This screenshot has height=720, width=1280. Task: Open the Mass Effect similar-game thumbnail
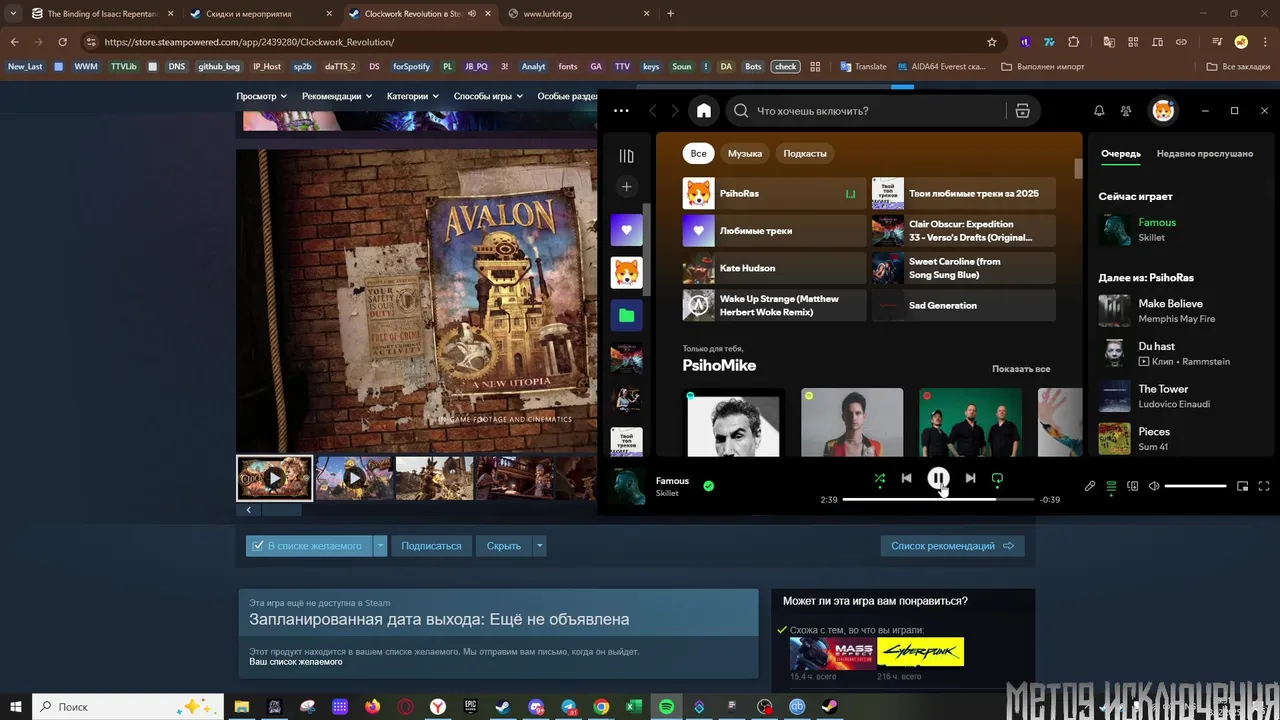click(x=833, y=653)
